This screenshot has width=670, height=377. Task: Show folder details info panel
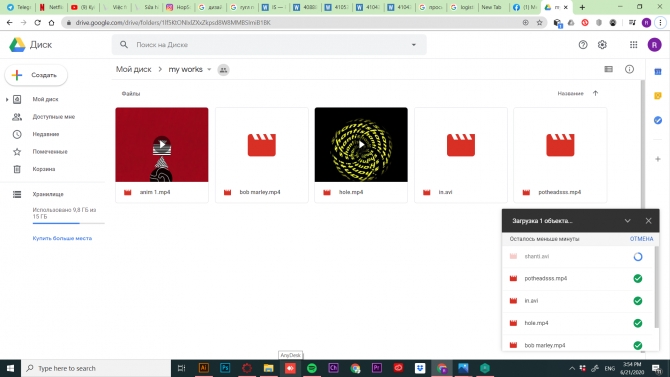(x=629, y=69)
